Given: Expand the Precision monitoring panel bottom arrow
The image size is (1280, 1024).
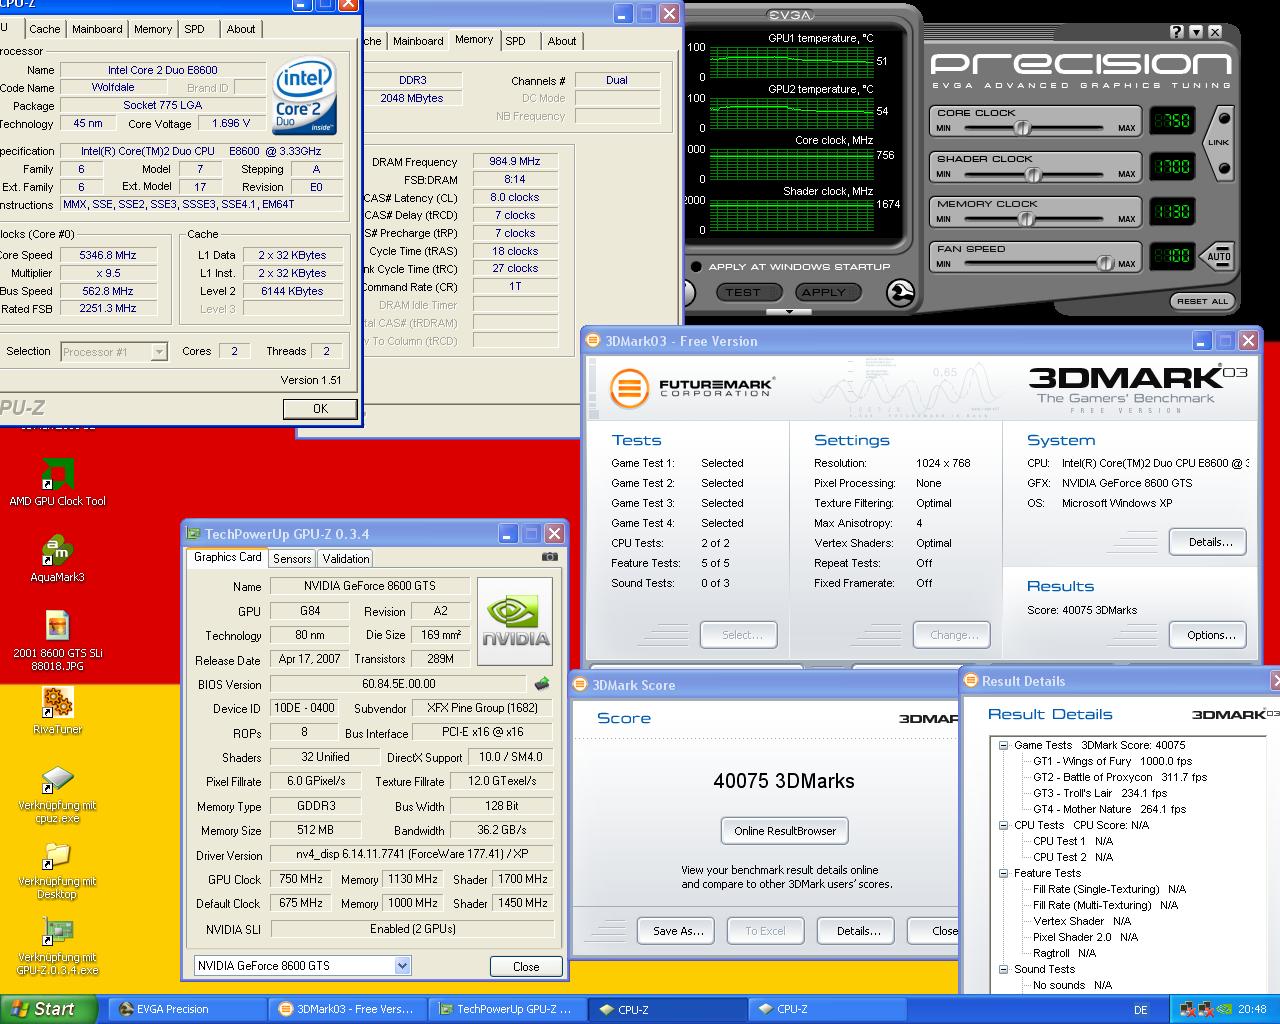Looking at the screenshot, I should tap(790, 312).
